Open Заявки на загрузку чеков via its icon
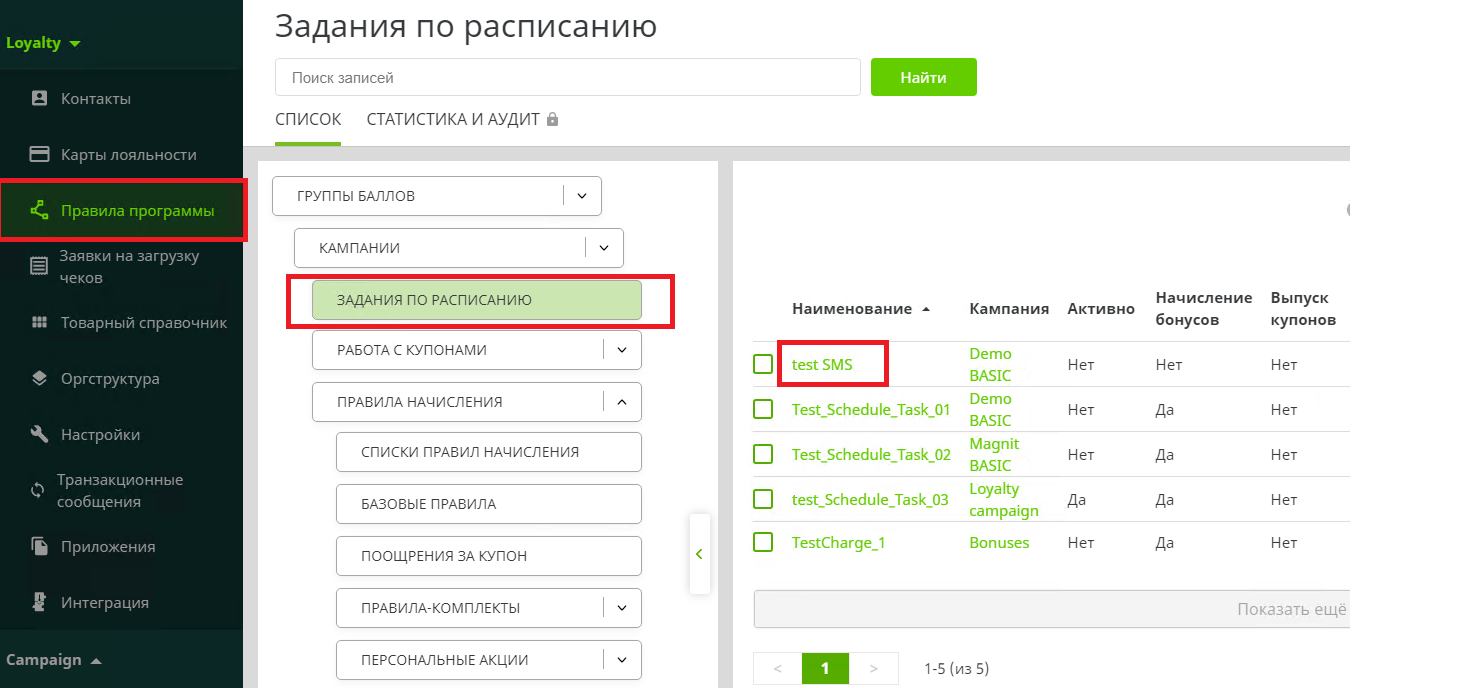Image resolution: width=1460 pixels, height=688 pixels. click(x=37, y=265)
